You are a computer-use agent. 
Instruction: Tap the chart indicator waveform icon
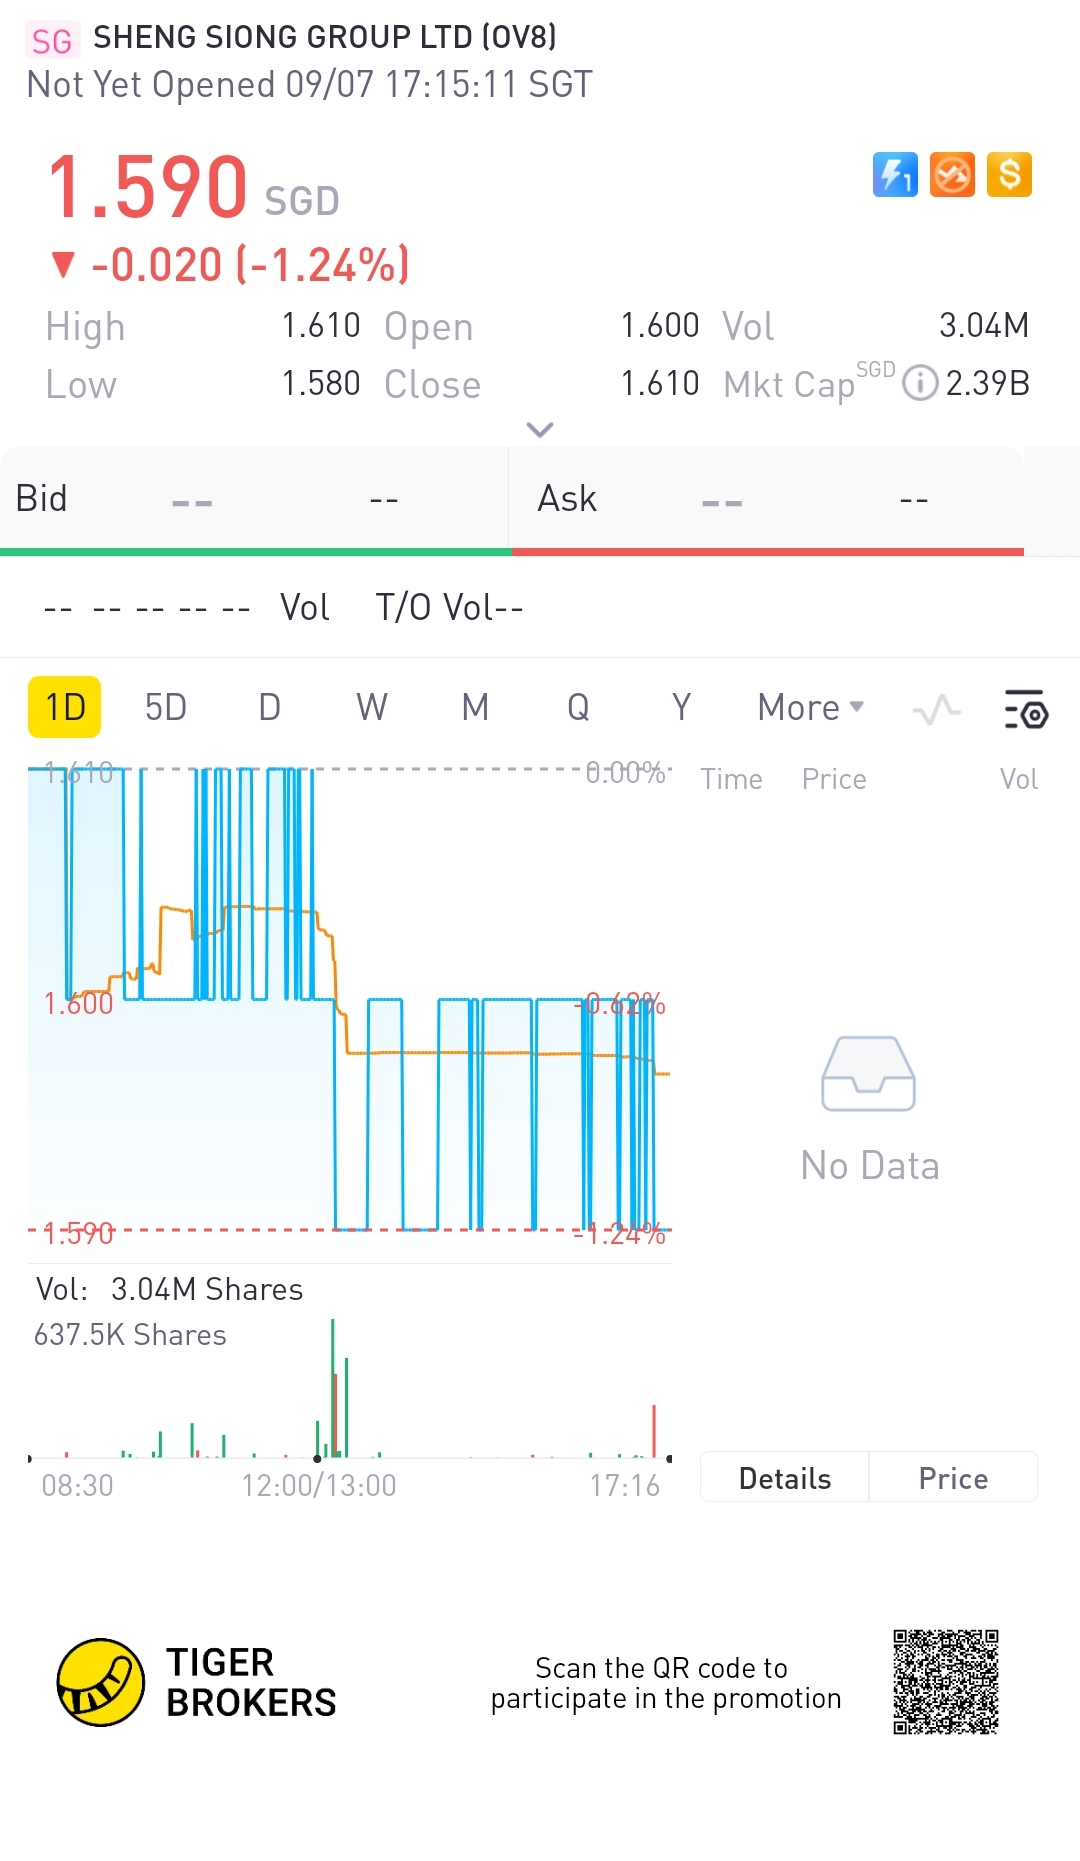coord(937,709)
